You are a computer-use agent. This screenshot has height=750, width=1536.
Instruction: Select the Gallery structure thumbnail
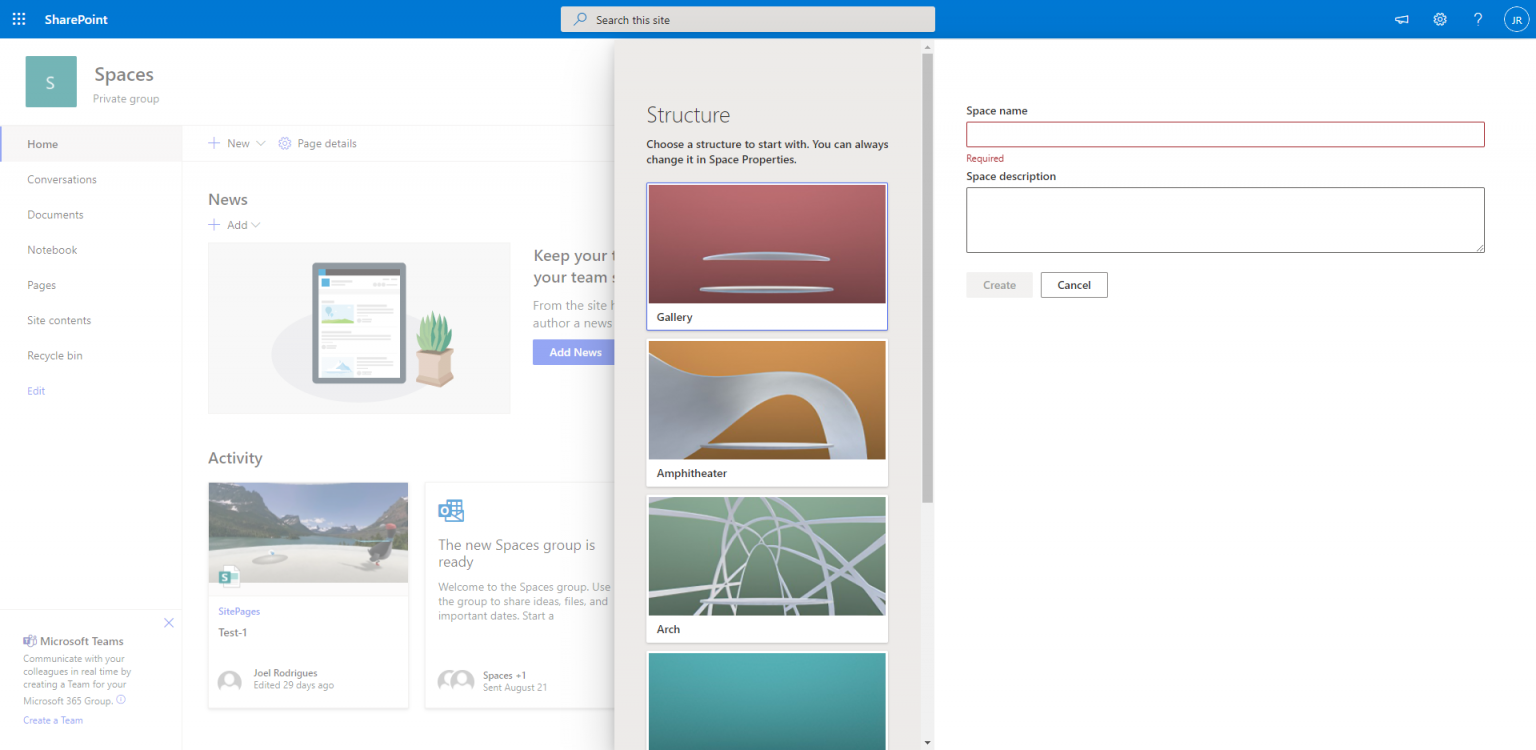[x=766, y=245]
